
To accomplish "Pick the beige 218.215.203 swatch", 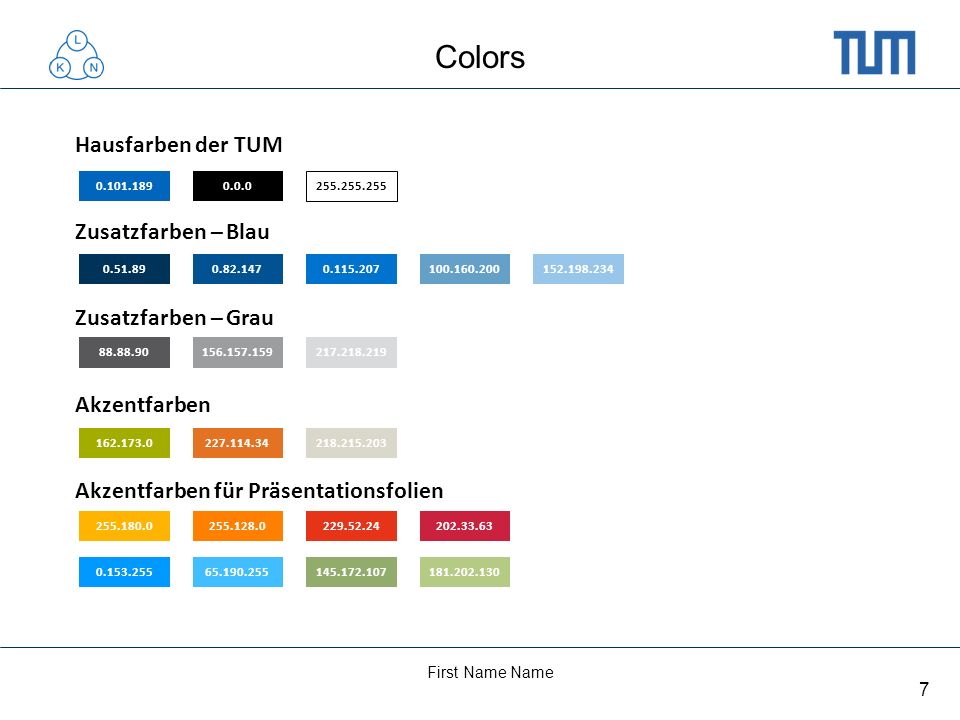I will [351, 443].
